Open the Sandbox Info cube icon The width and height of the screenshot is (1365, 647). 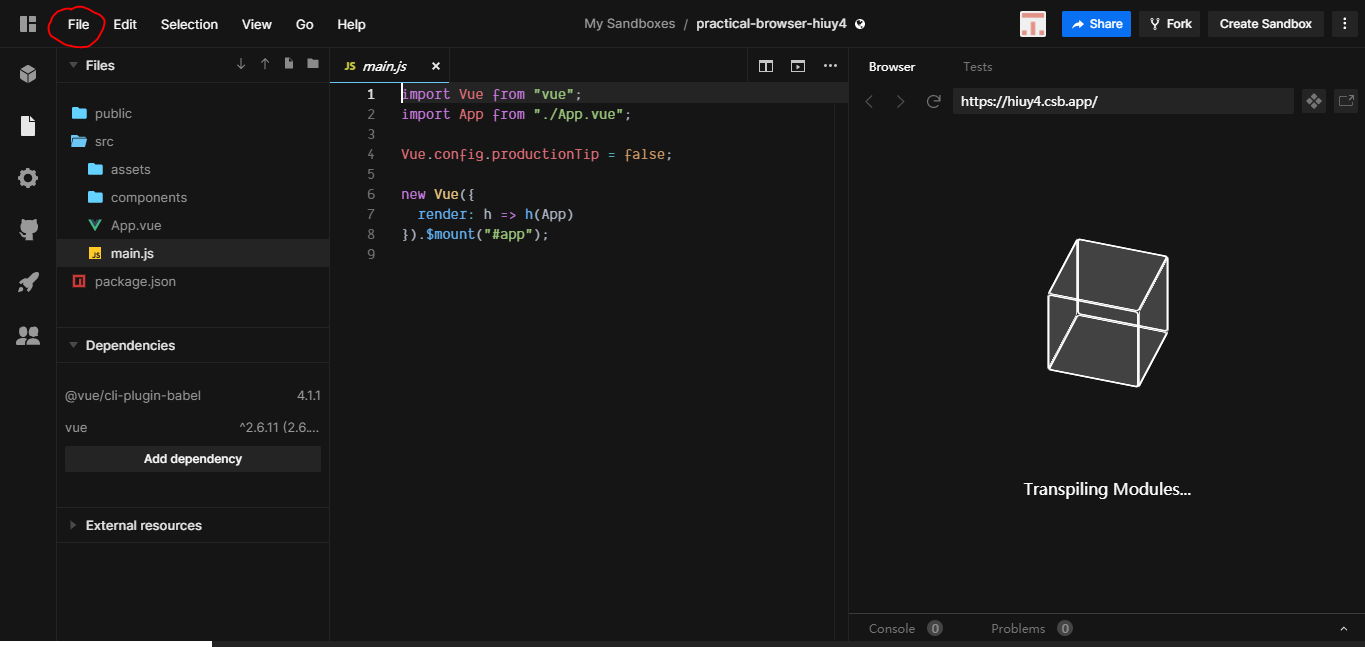click(x=28, y=73)
